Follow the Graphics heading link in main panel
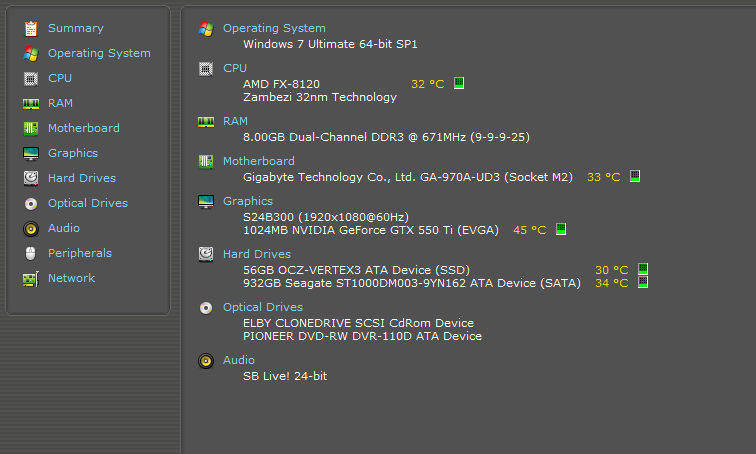This screenshot has width=756, height=454. [248, 201]
